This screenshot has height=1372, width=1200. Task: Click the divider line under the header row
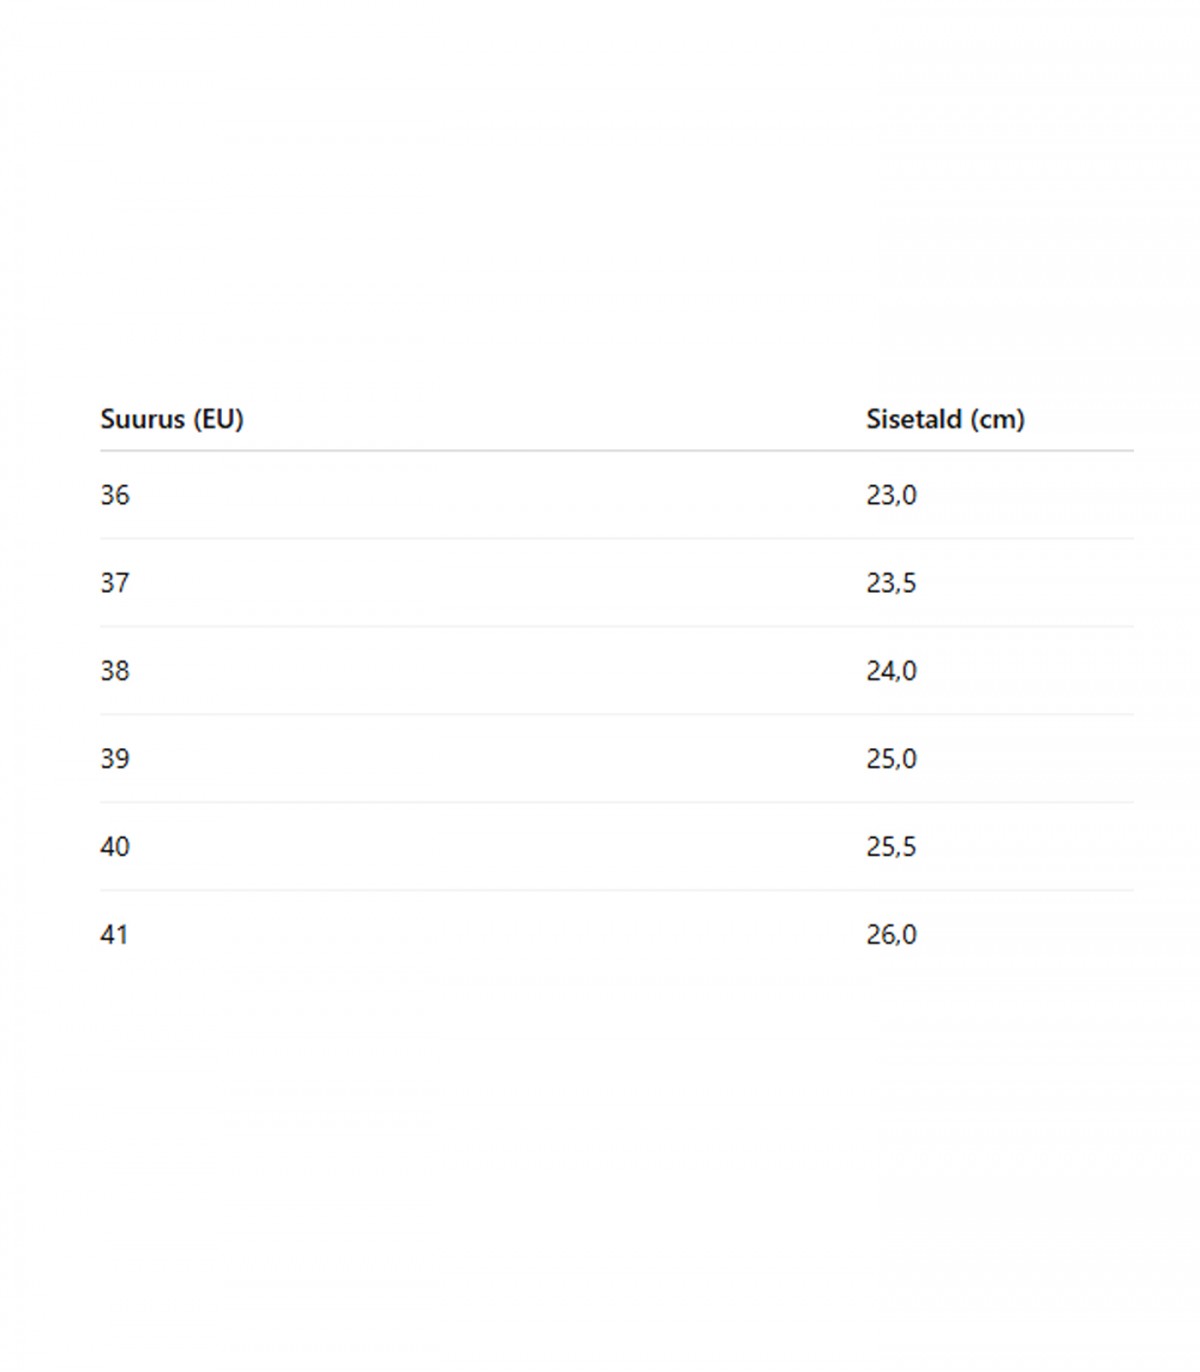coord(616,451)
